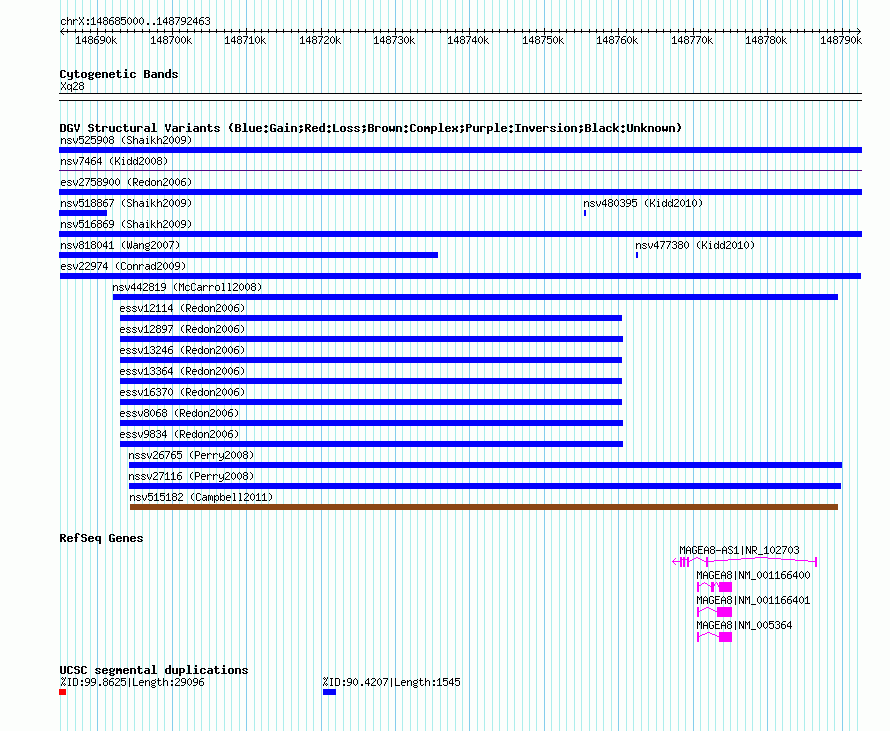890x731 pixels.
Task: Open the Cytogenetic Bands track title
Action: coord(119,74)
